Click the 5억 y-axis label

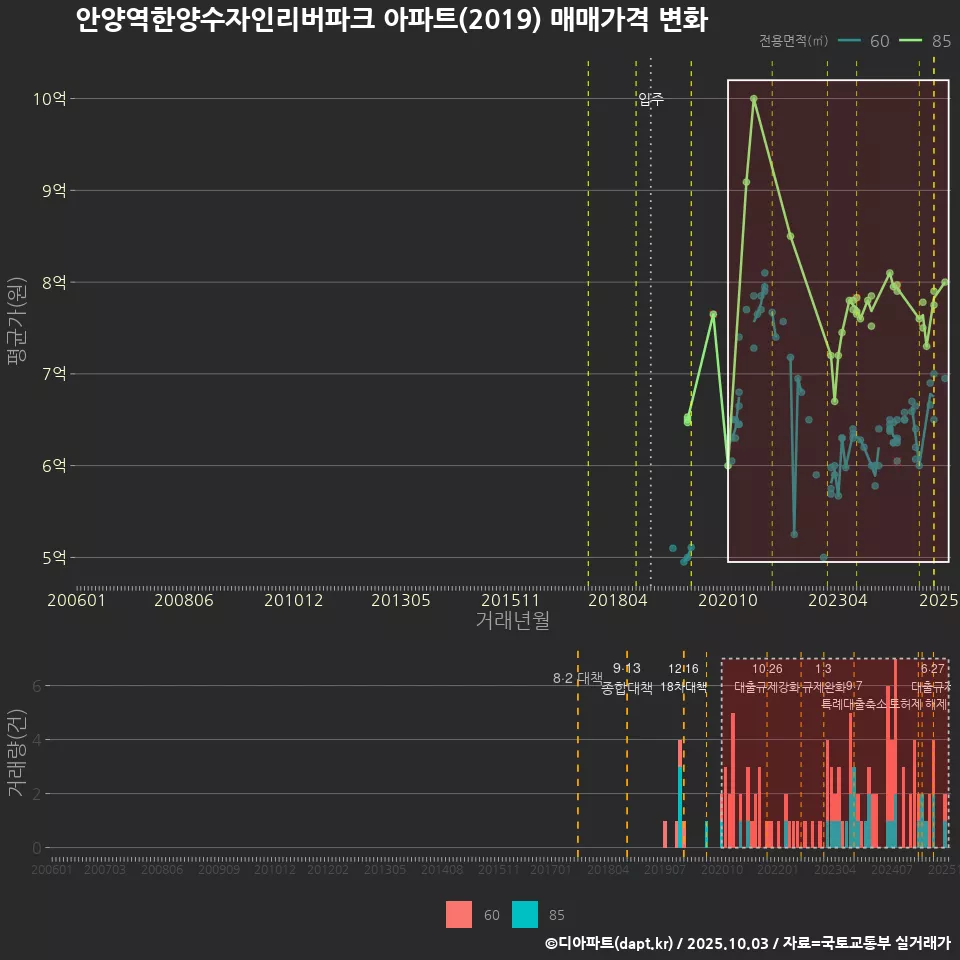pos(53,557)
